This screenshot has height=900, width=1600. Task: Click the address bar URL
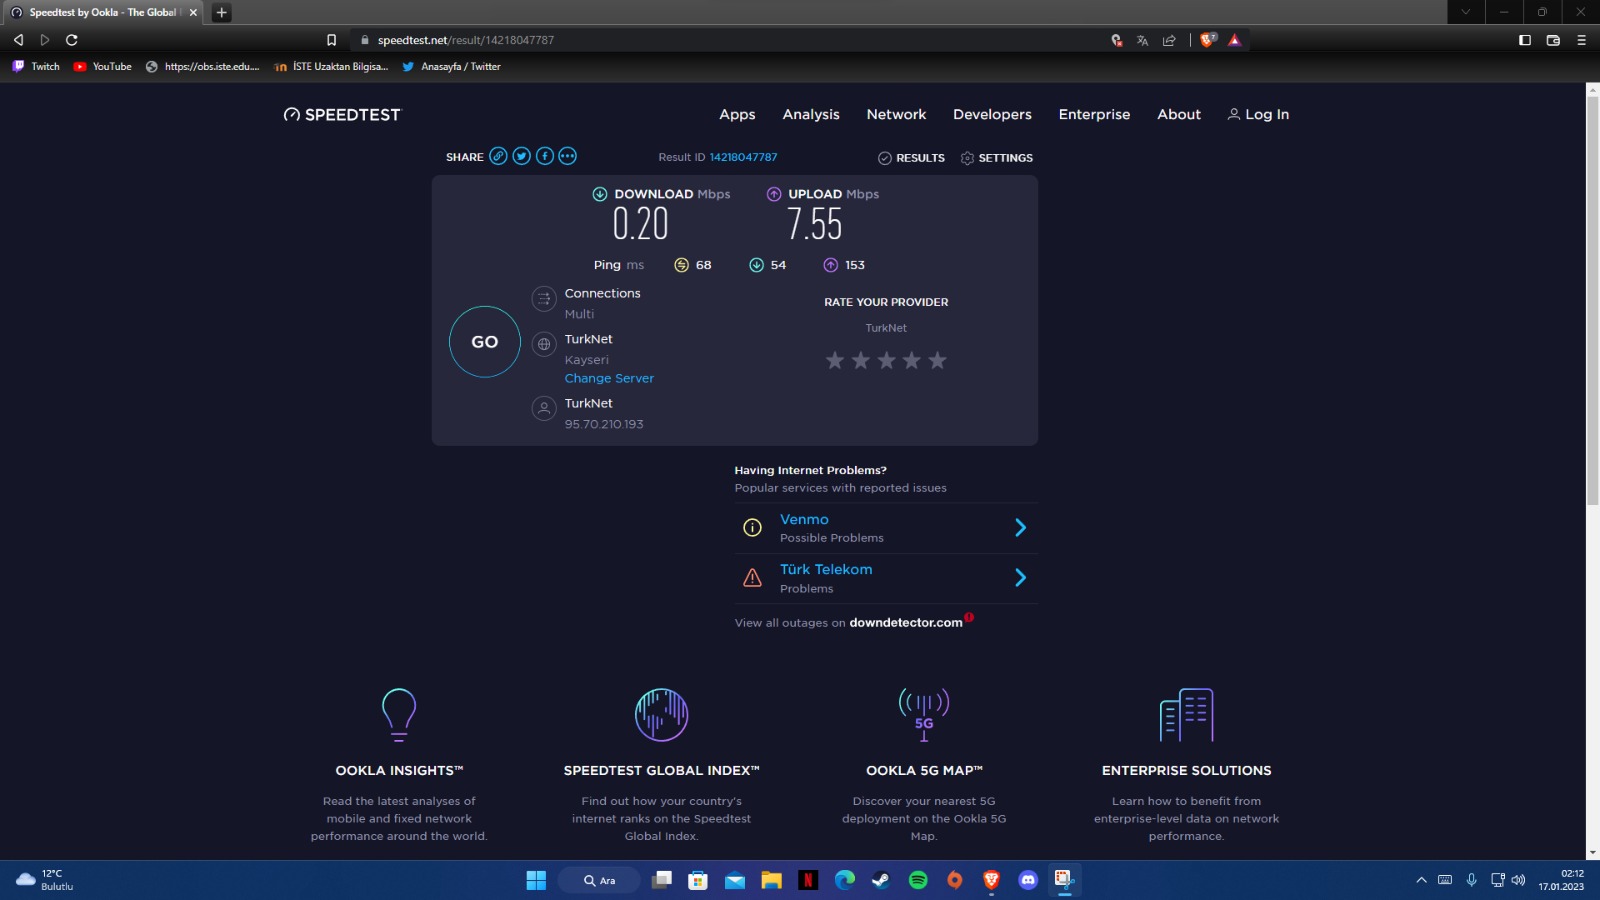[x=466, y=40]
